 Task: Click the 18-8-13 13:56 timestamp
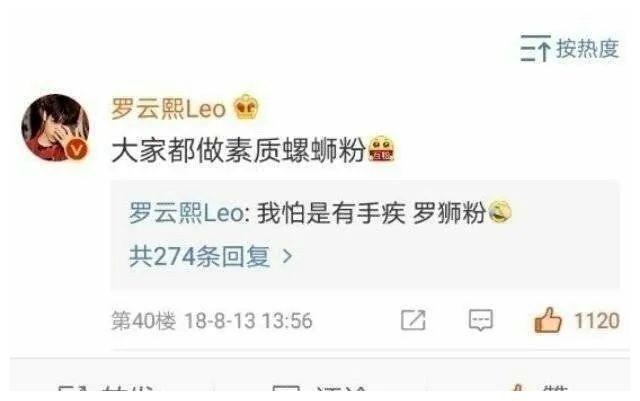coord(249,321)
